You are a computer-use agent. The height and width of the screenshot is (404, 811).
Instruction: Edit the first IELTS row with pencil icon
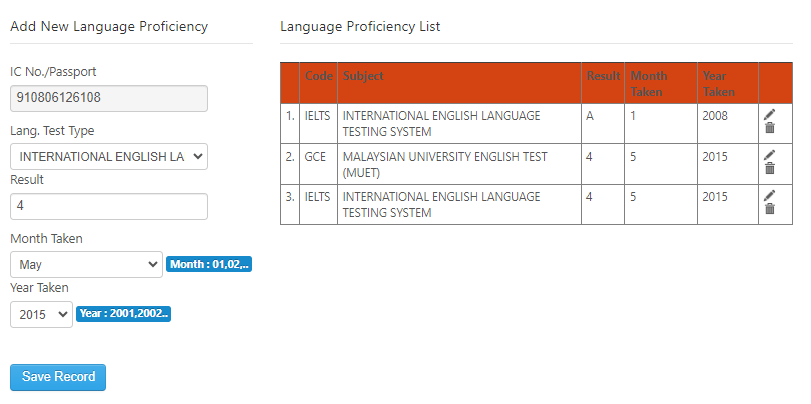(769, 115)
